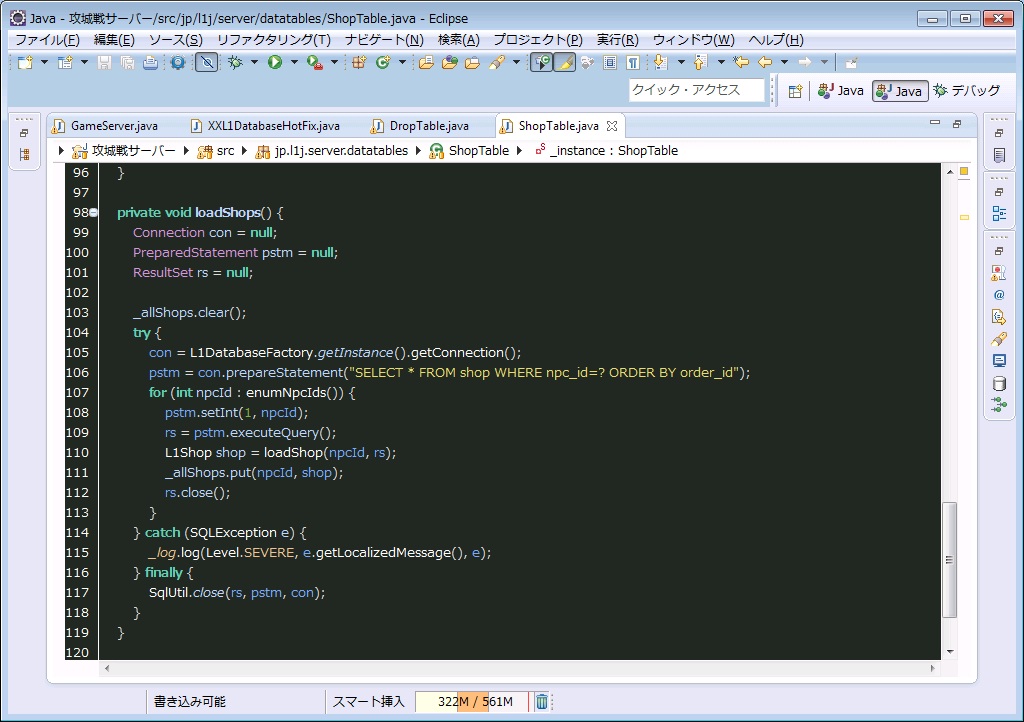Expand the breadcrumb arrow after src
Viewport: 1024px width, 722px height.
[x=244, y=151]
